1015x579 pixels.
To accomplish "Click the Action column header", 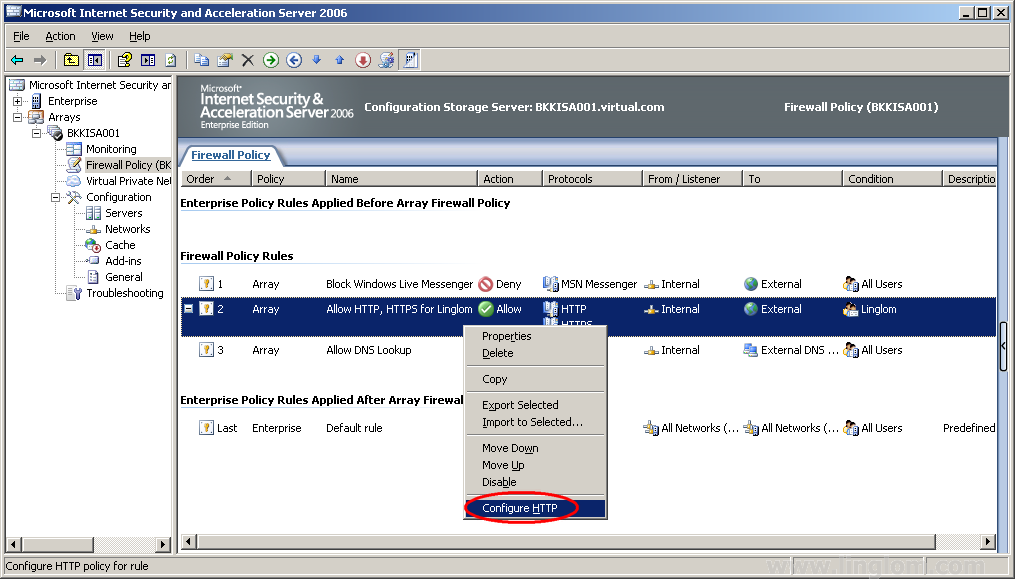I will coord(510,179).
